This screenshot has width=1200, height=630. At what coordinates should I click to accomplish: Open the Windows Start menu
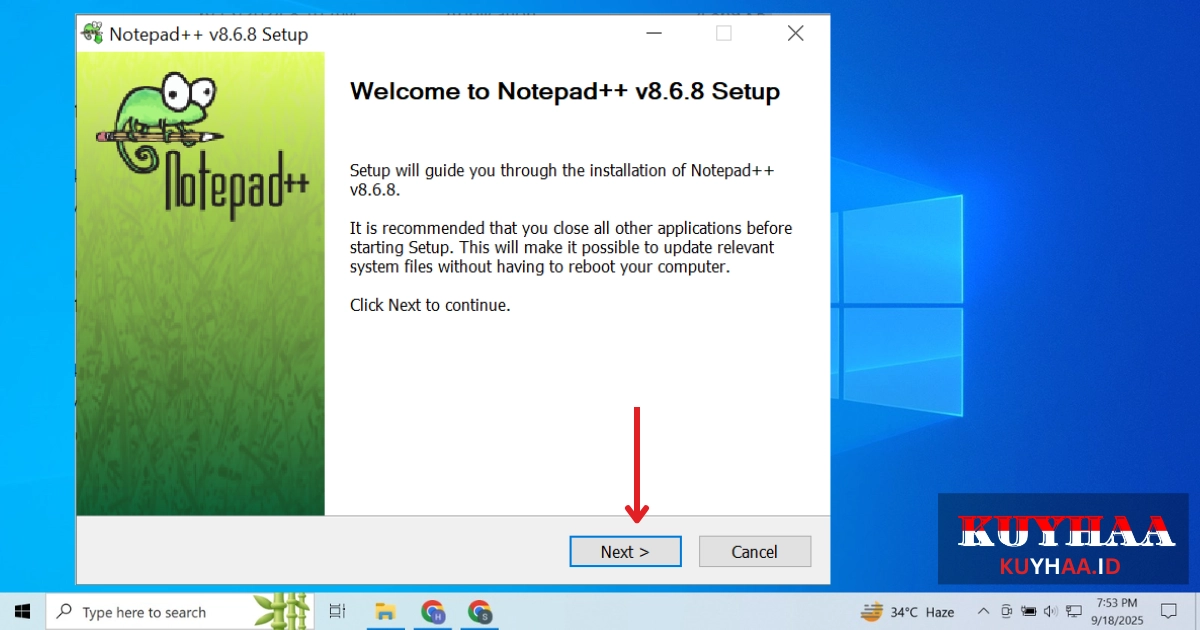pos(22,611)
